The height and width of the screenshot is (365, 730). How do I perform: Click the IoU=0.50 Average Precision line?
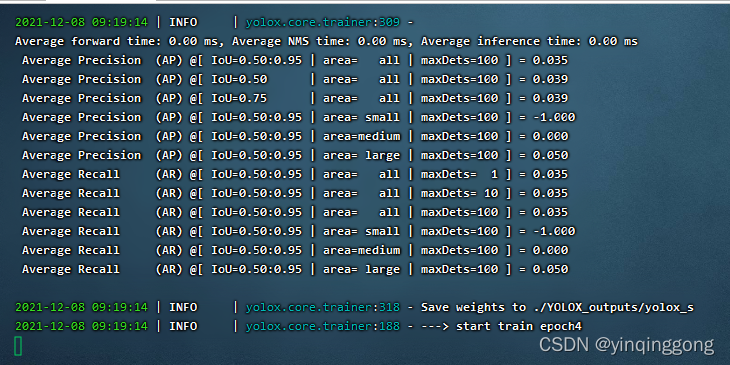(295, 79)
